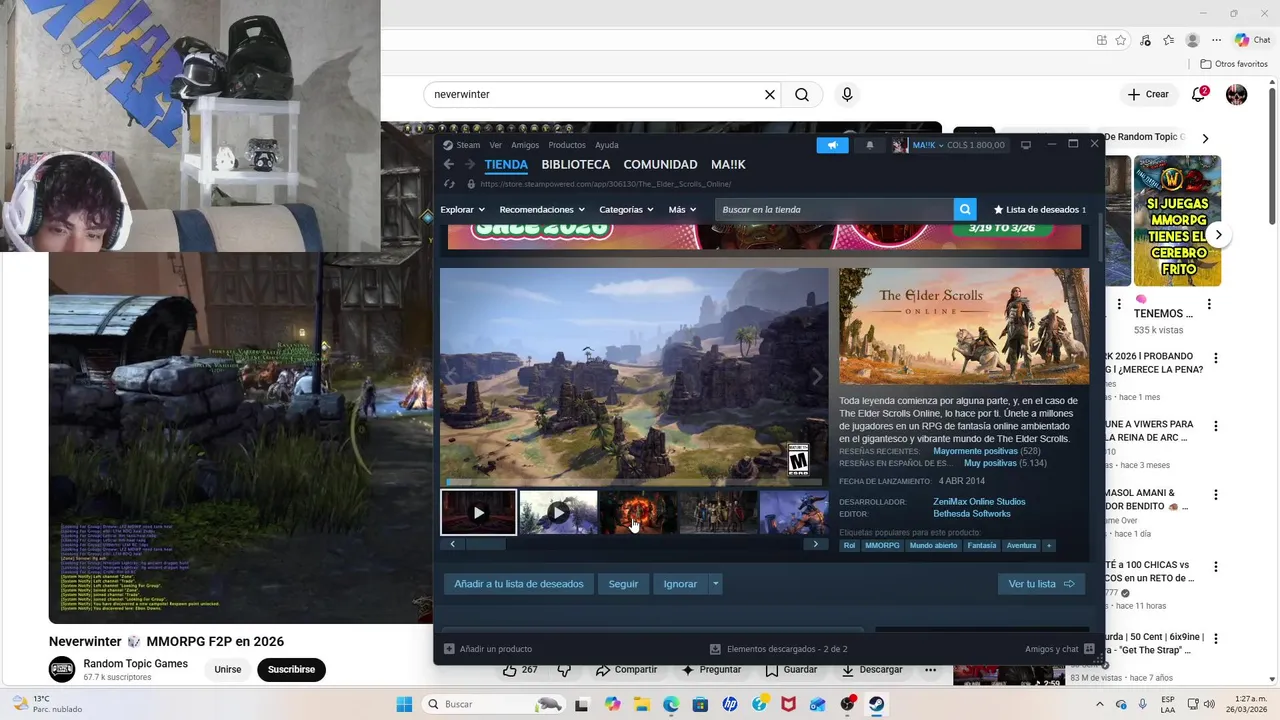The image size is (1280, 720).
Task: Expand the Explorar dropdown in Steam store
Action: point(463,209)
